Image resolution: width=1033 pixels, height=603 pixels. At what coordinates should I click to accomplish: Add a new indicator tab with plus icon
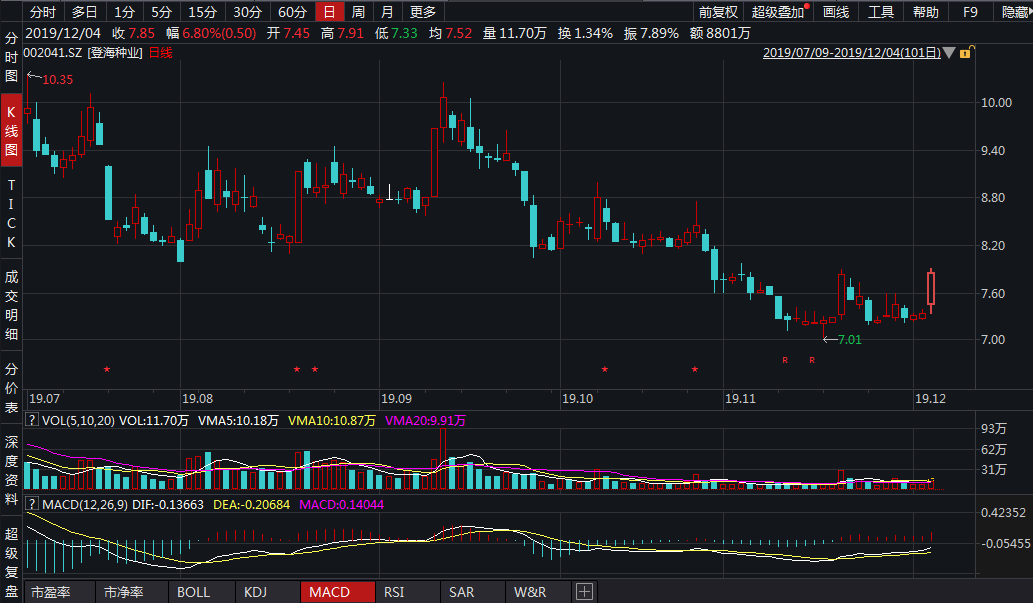click(584, 592)
